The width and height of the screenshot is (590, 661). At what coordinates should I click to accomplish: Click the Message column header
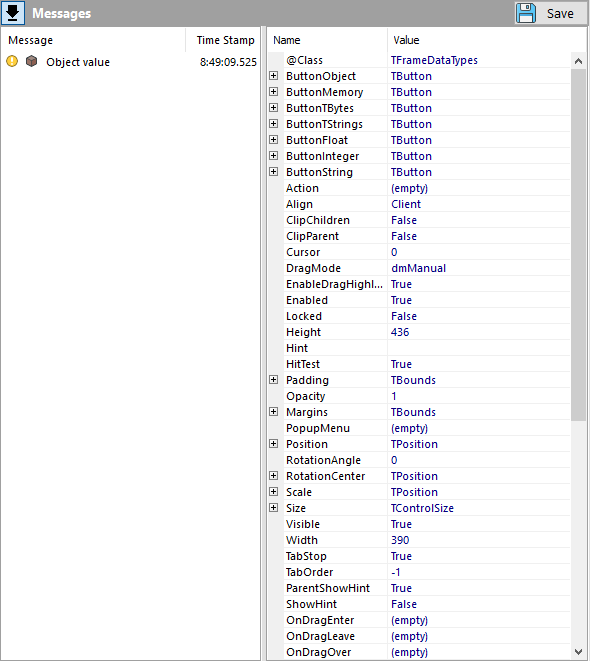(x=93, y=40)
